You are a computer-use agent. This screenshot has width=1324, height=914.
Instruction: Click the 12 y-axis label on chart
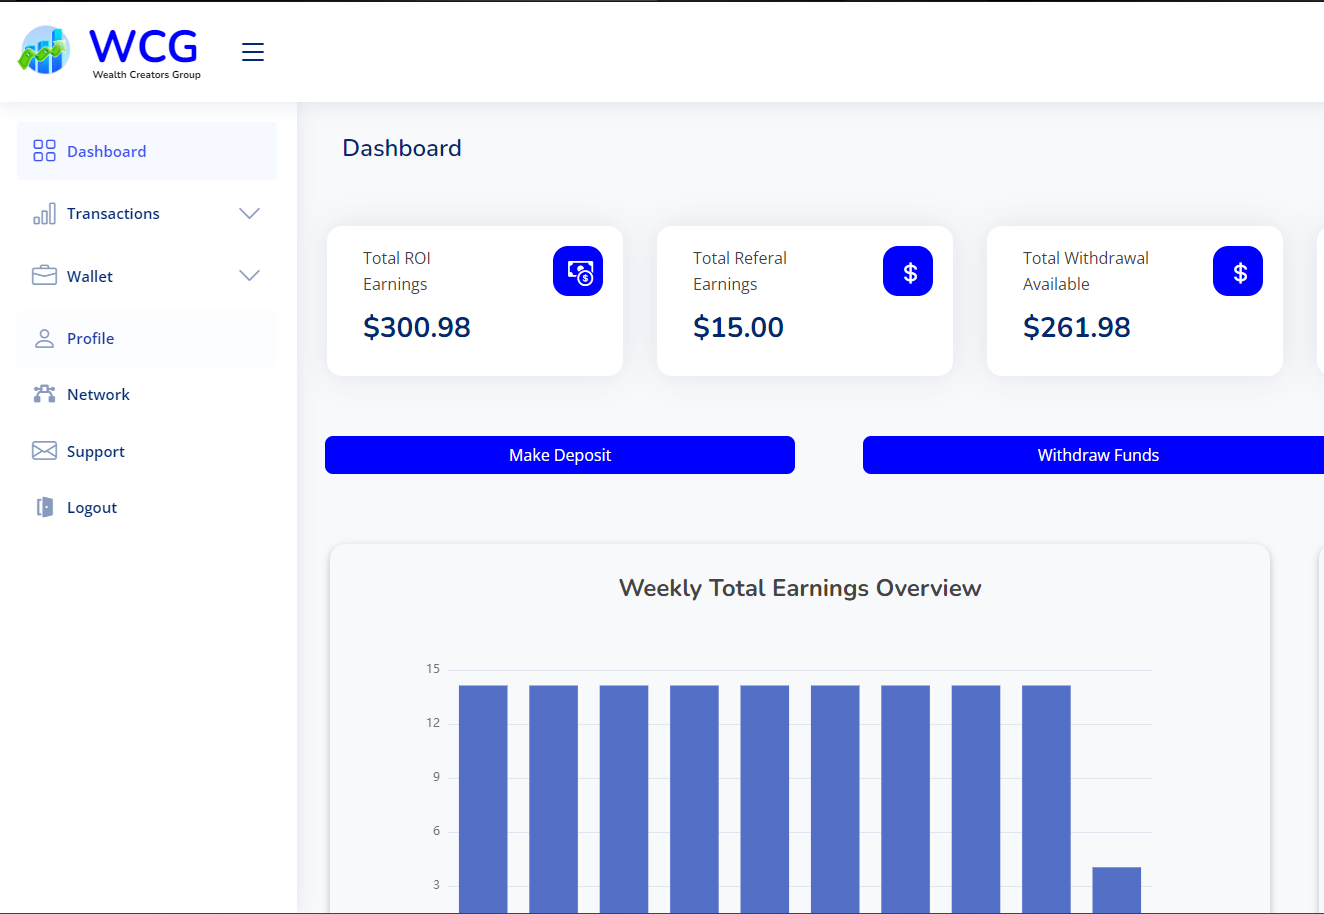[x=433, y=723]
